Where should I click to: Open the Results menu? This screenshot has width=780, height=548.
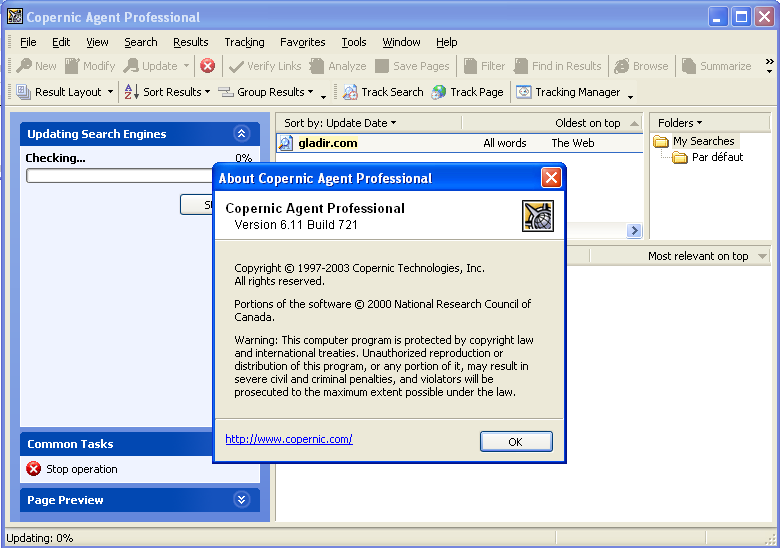pyautogui.click(x=191, y=42)
